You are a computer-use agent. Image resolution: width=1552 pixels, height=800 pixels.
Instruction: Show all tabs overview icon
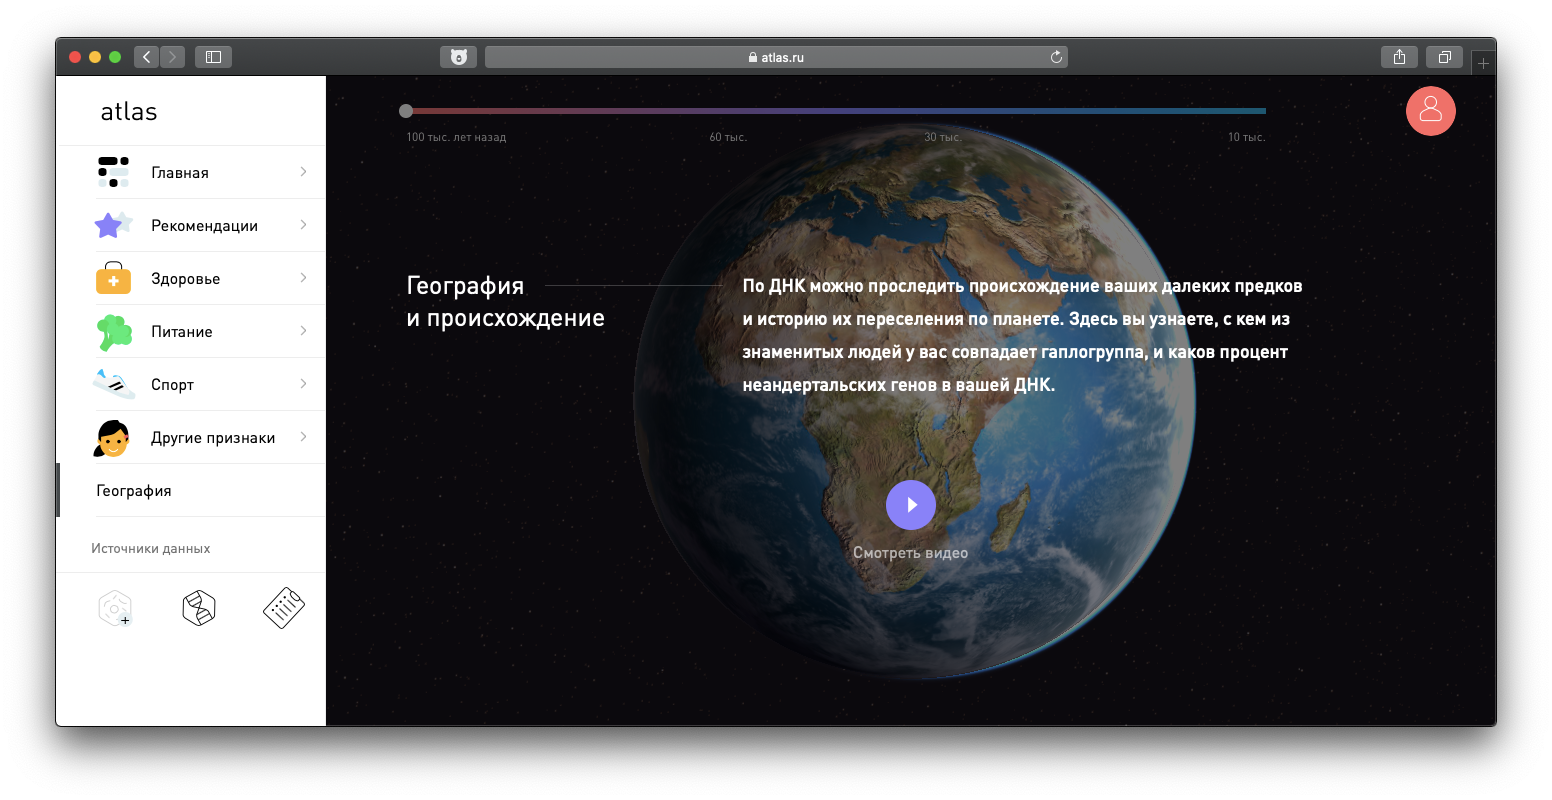tap(1444, 57)
